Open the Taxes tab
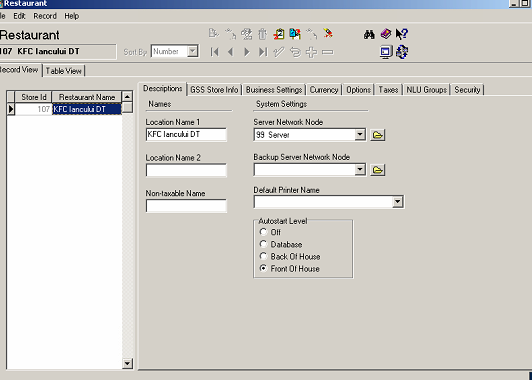 [x=388, y=90]
